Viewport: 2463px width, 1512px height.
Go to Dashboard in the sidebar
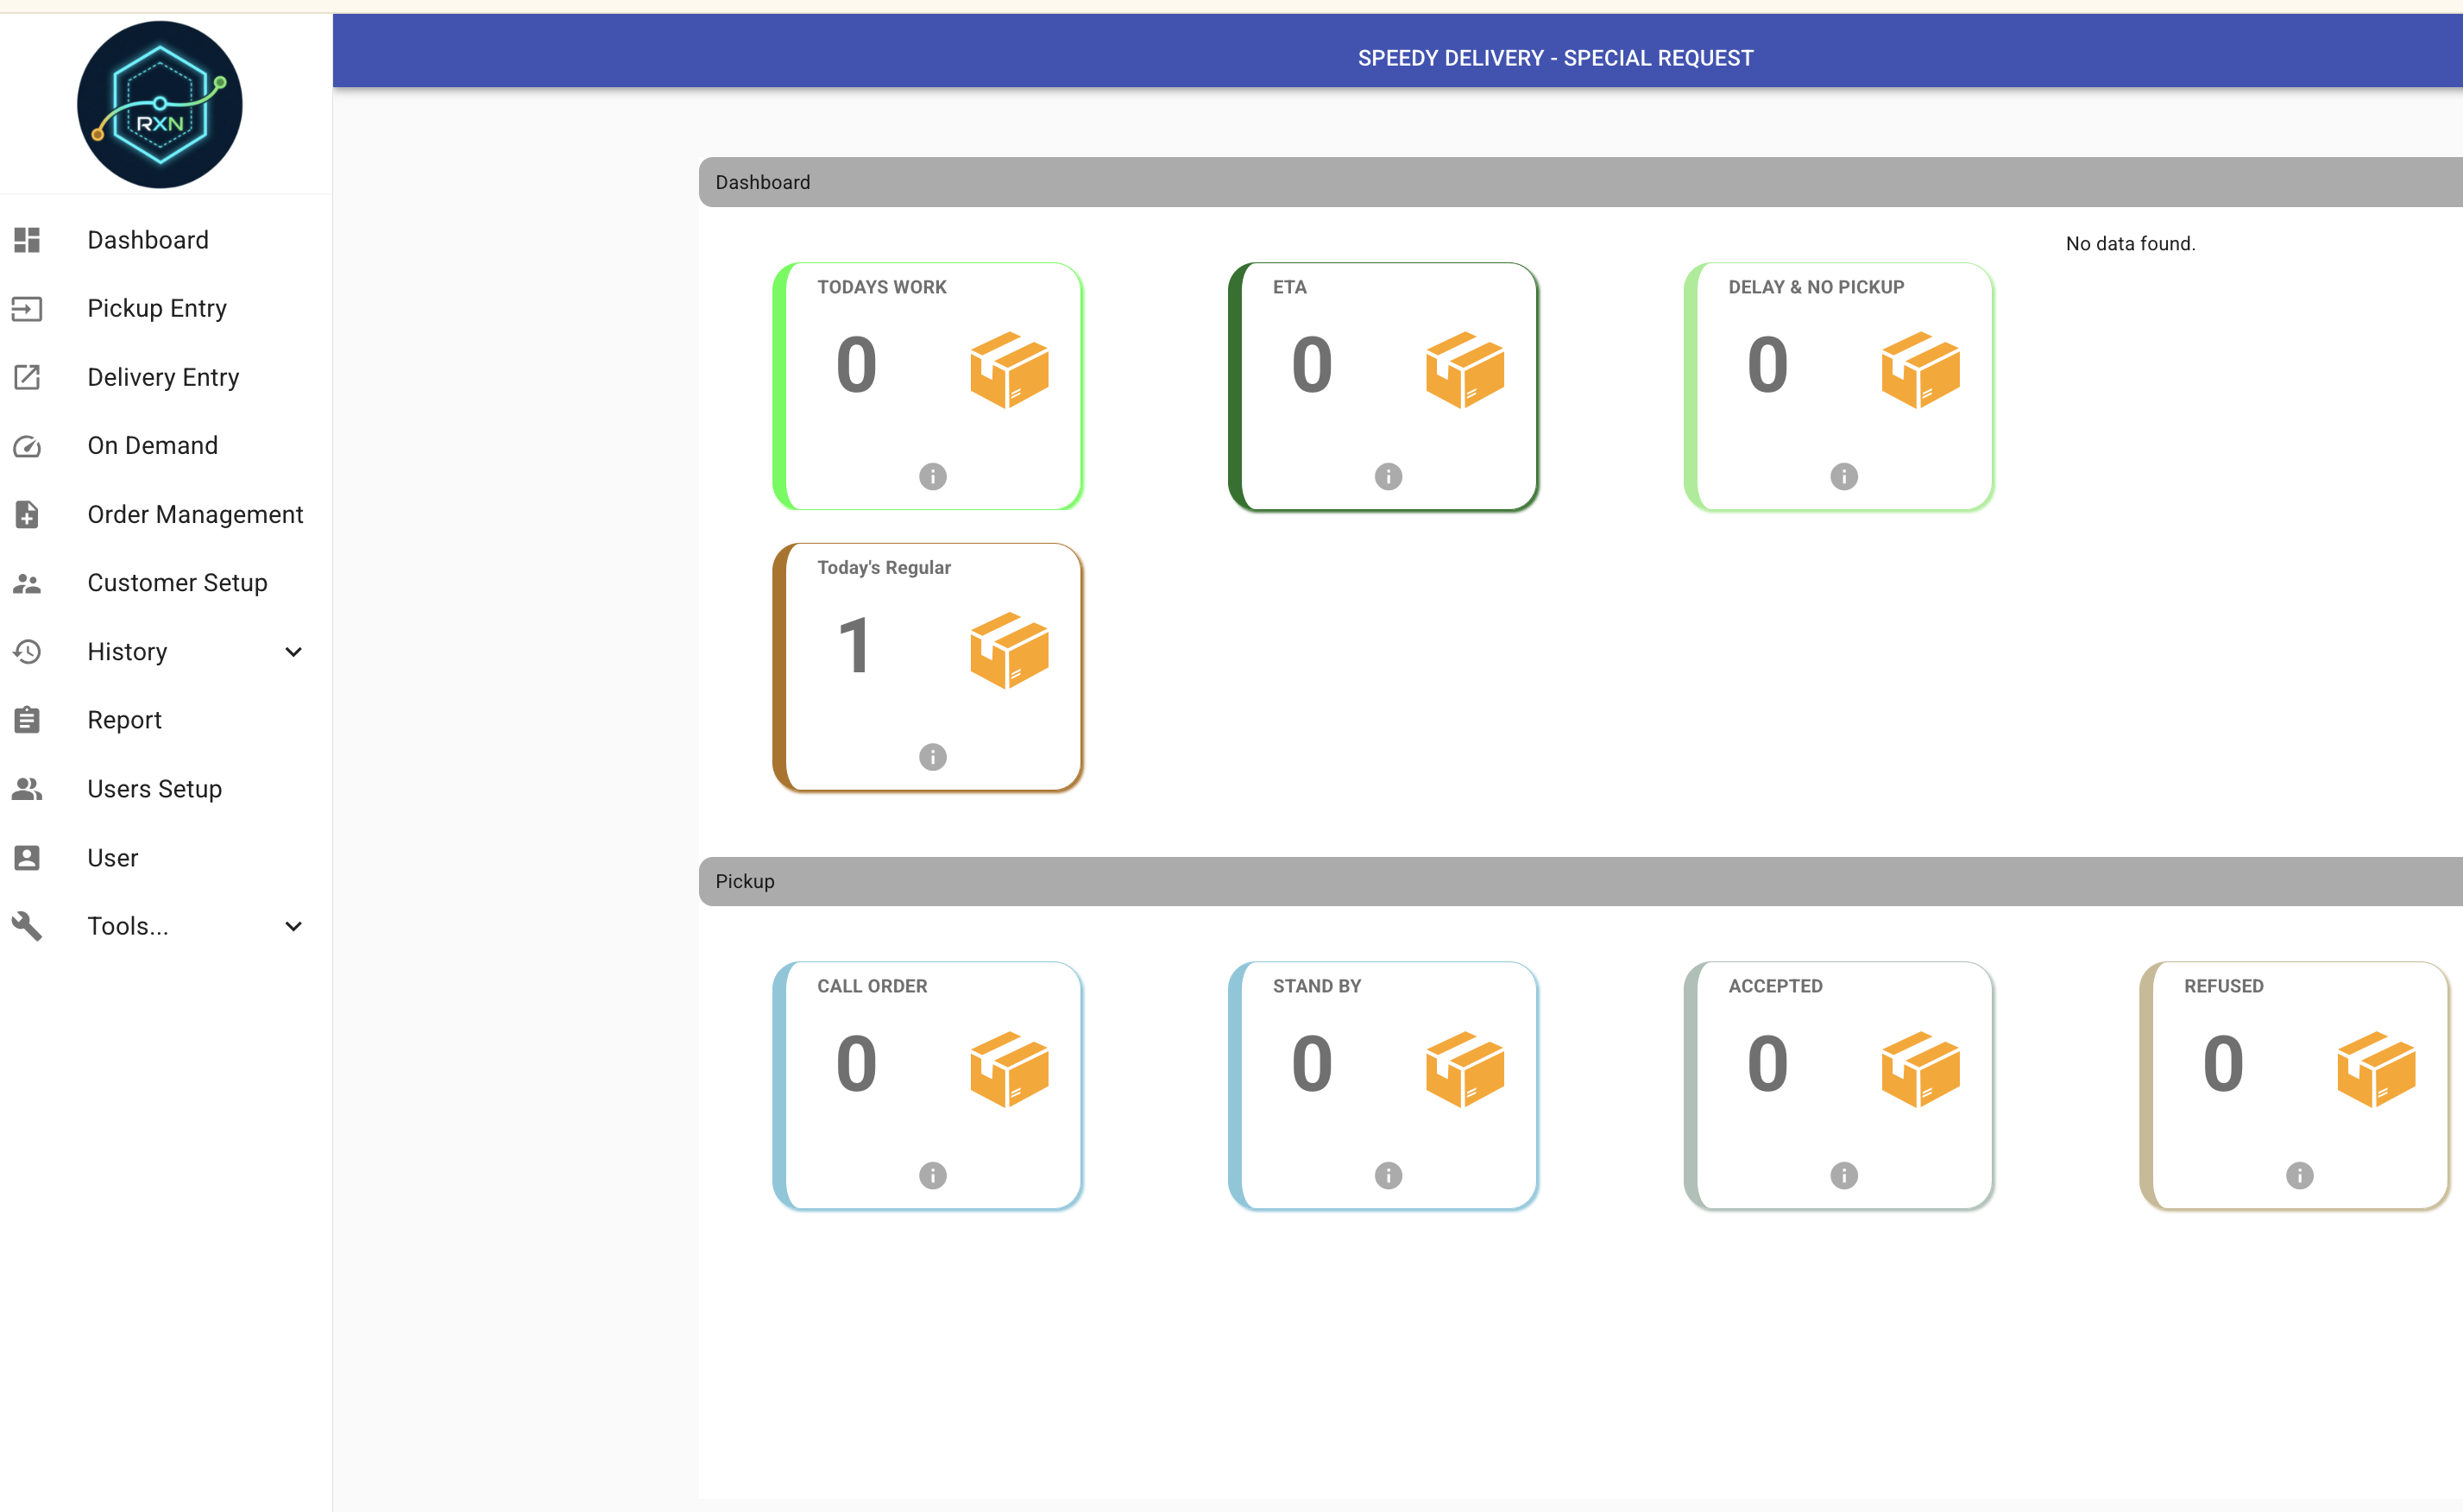click(x=148, y=240)
